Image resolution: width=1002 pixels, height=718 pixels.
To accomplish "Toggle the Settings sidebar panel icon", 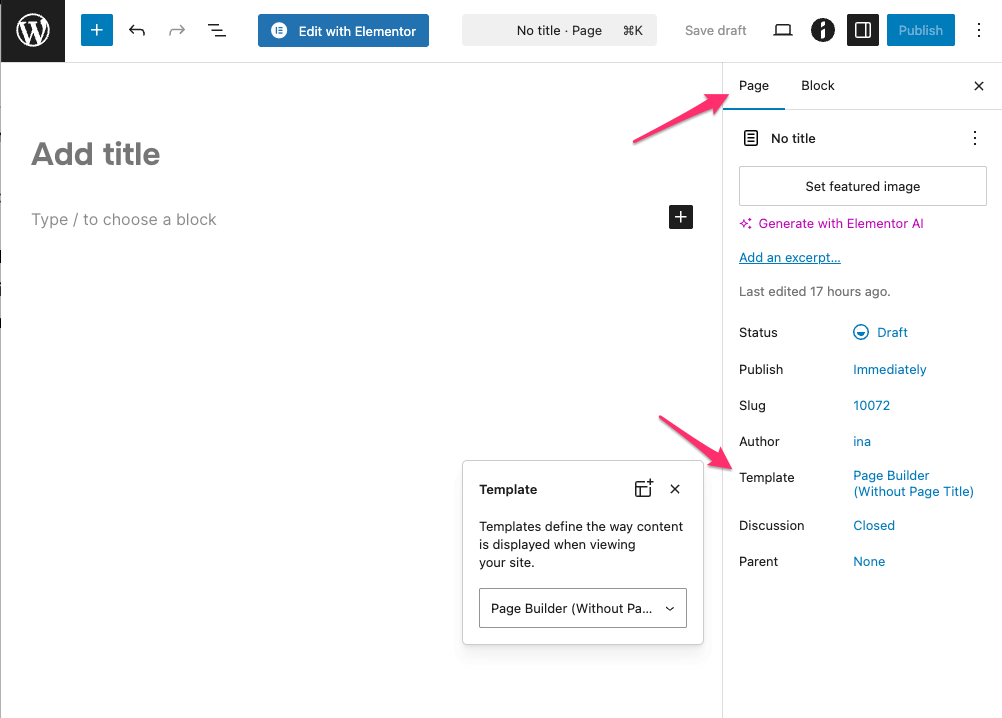I will click(863, 31).
